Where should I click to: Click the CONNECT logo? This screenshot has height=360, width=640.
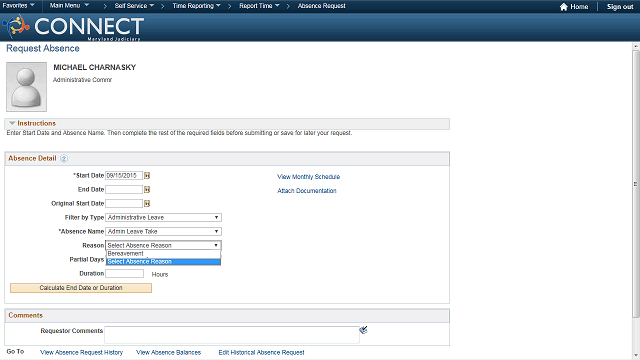pos(73,27)
